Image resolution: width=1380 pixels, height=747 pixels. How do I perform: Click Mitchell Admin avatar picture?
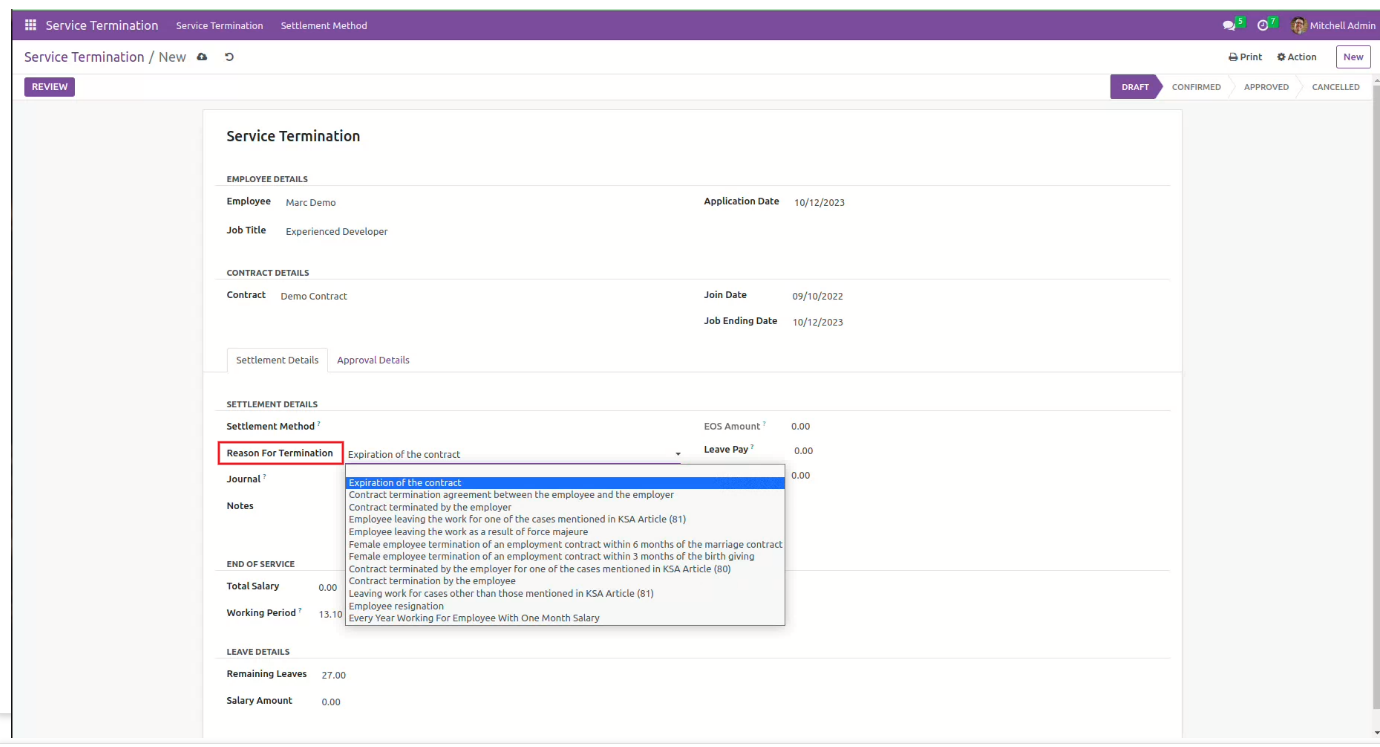click(1299, 25)
